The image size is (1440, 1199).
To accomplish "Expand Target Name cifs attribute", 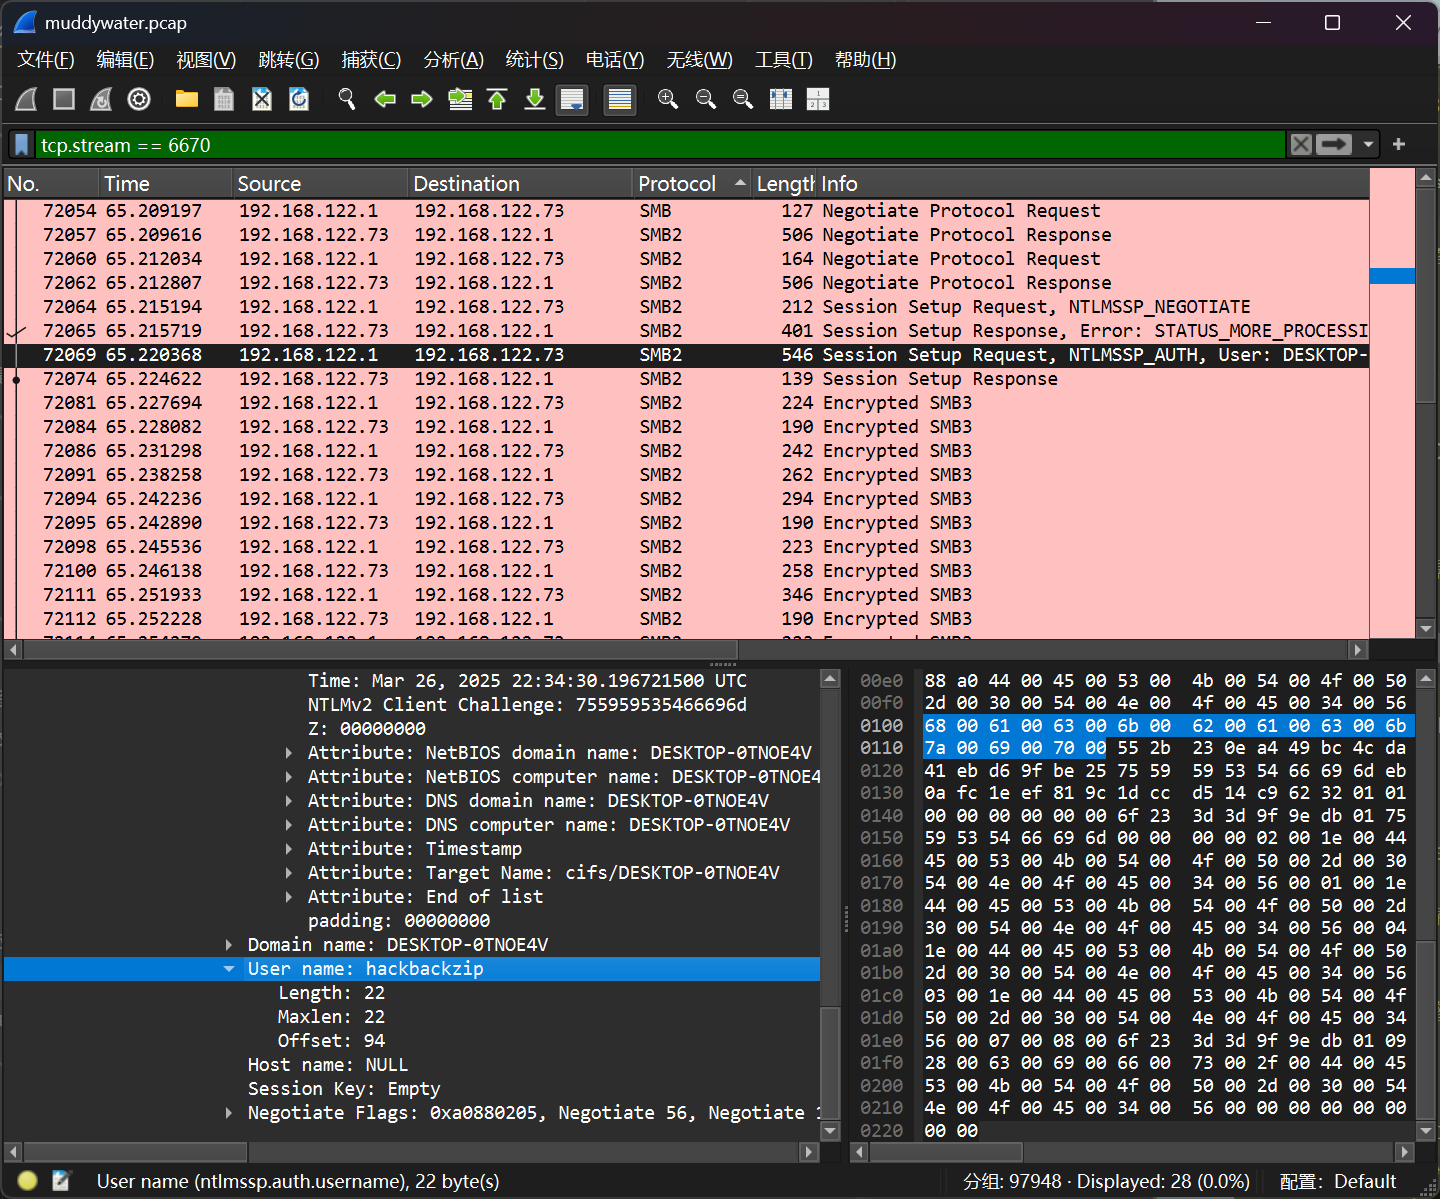I will (x=289, y=873).
